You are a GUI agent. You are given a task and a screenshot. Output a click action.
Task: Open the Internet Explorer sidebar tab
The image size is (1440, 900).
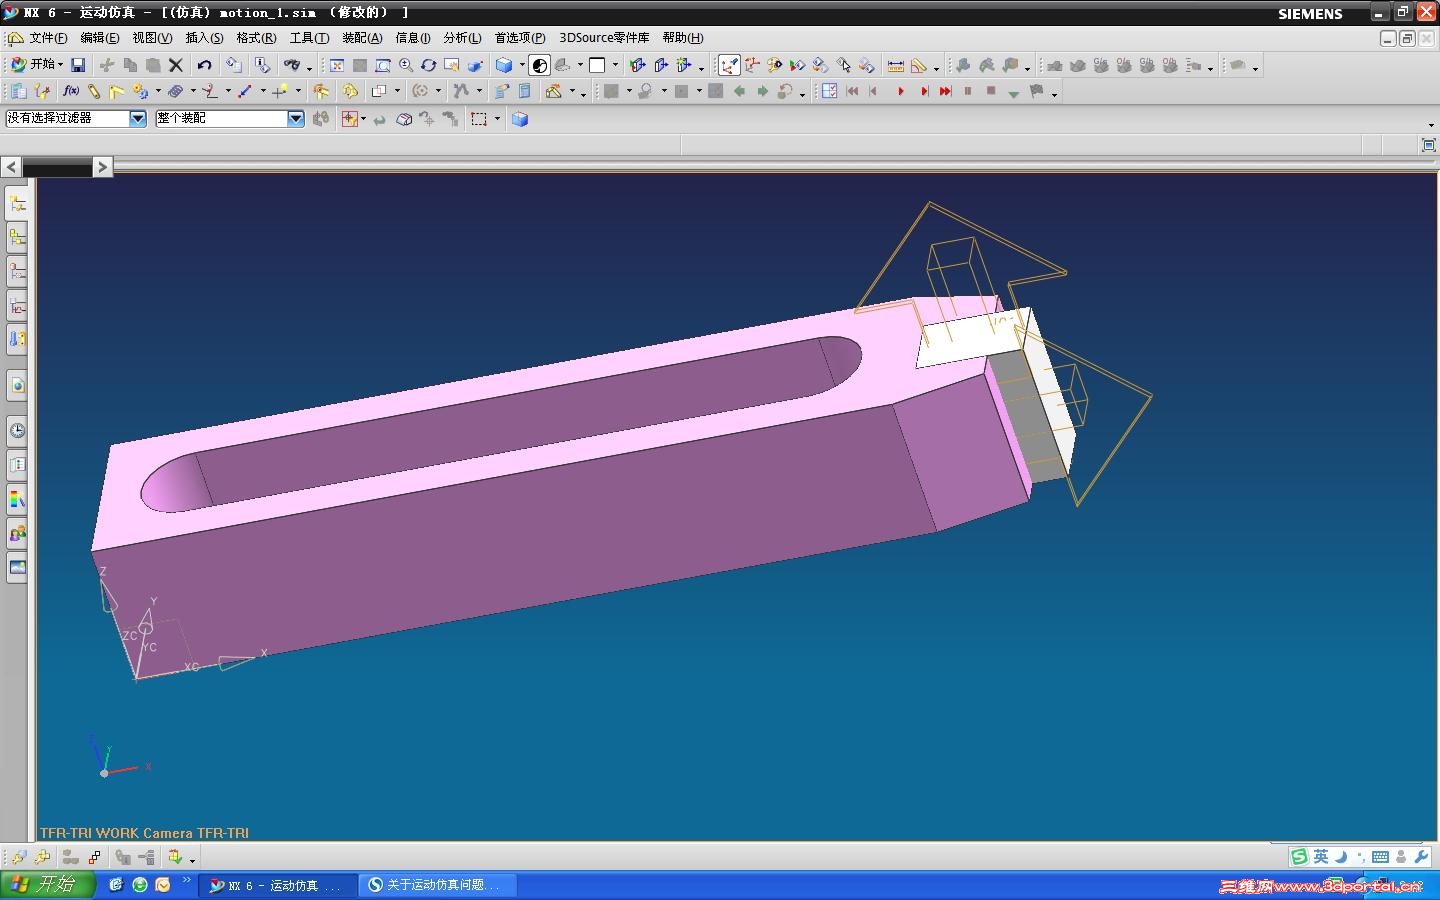(x=17, y=385)
